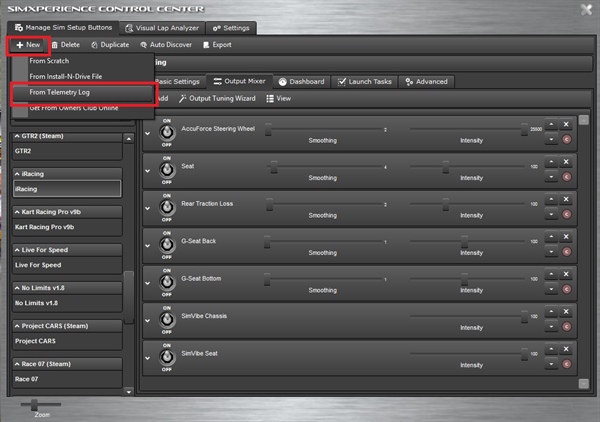Viewport: 600px width, 422px height.
Task: Click the red circle icon on G-Seat Bottom row
Action: pyautogui.click(x=567, y=289)
